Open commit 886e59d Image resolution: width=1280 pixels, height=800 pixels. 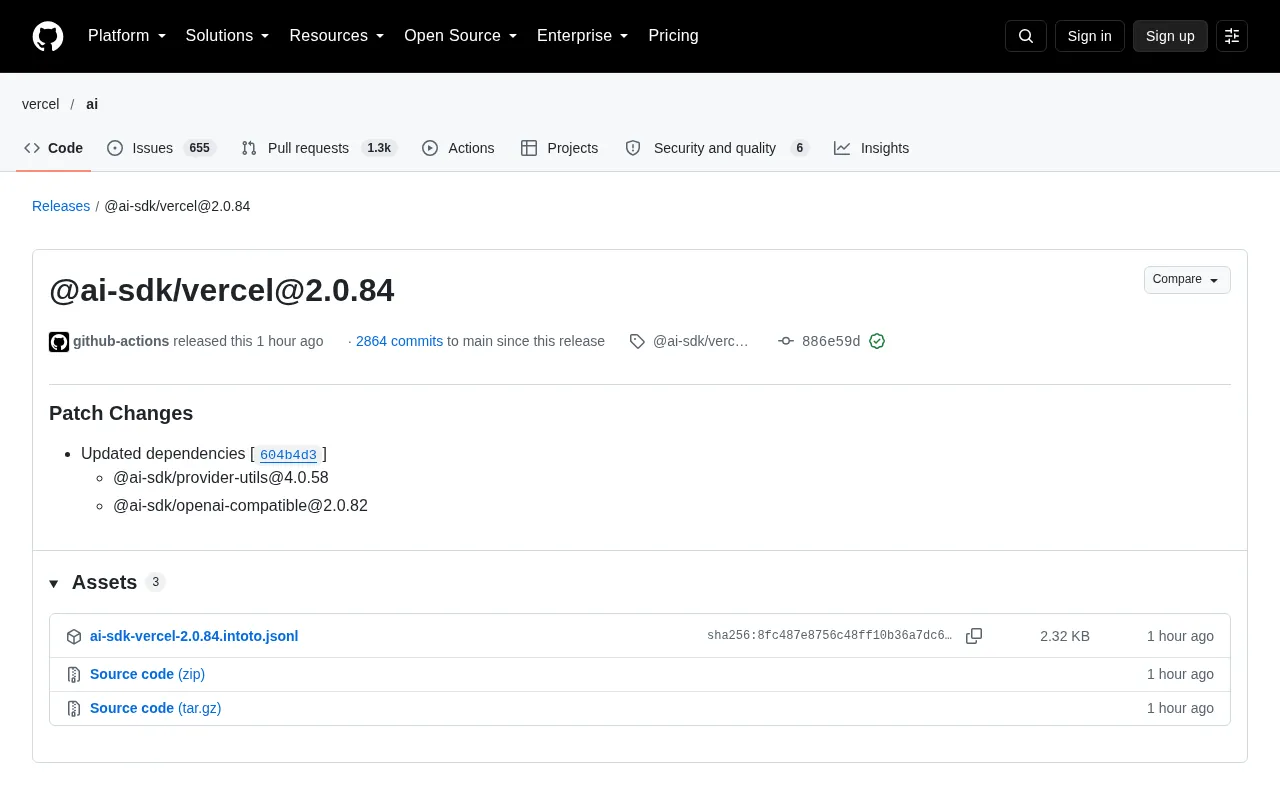click(831, 341)
